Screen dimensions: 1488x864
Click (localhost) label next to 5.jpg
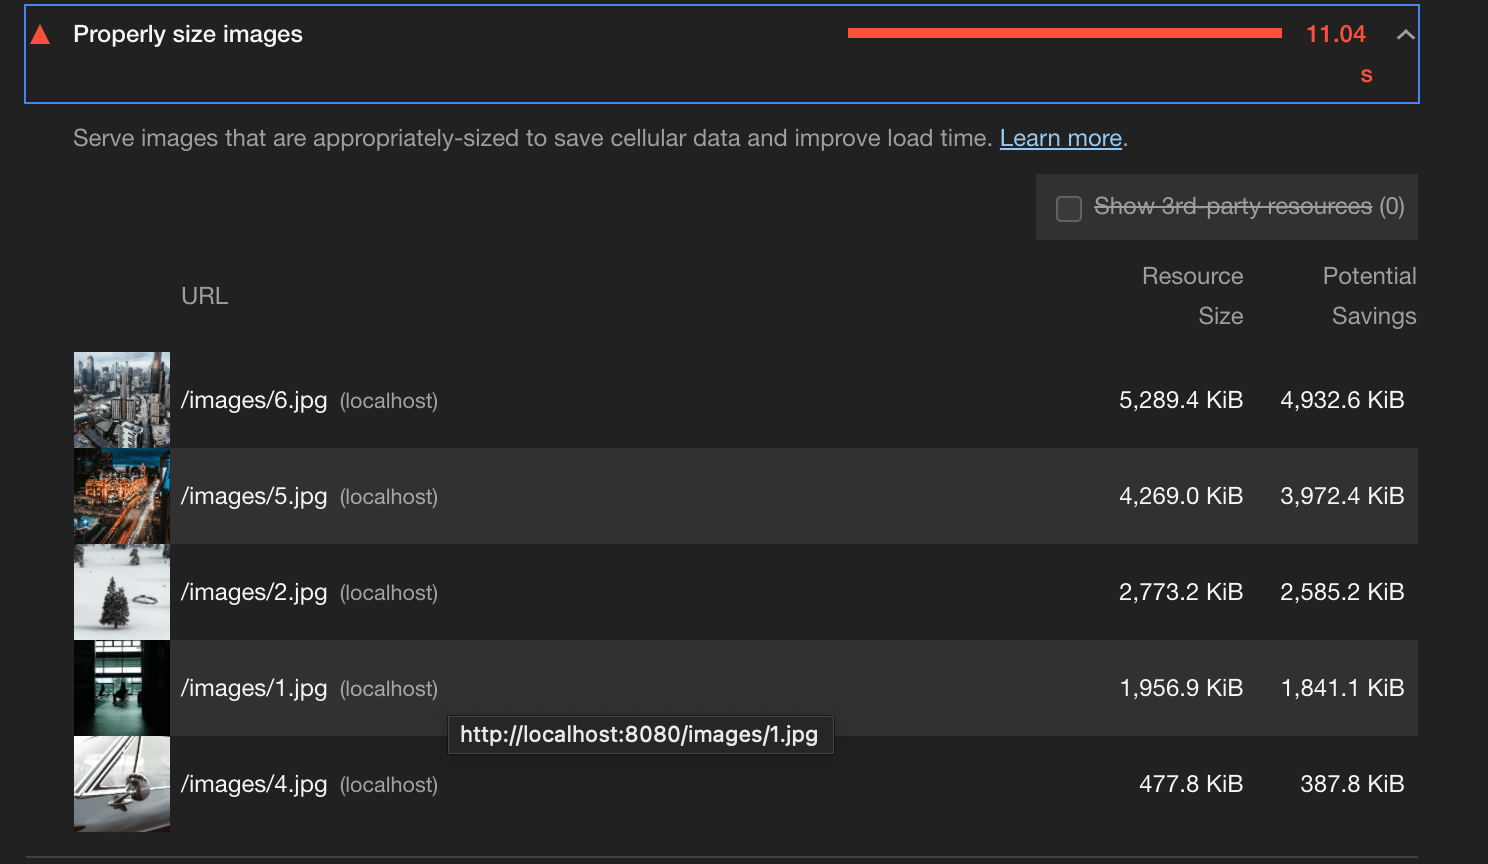coord(389,497)
